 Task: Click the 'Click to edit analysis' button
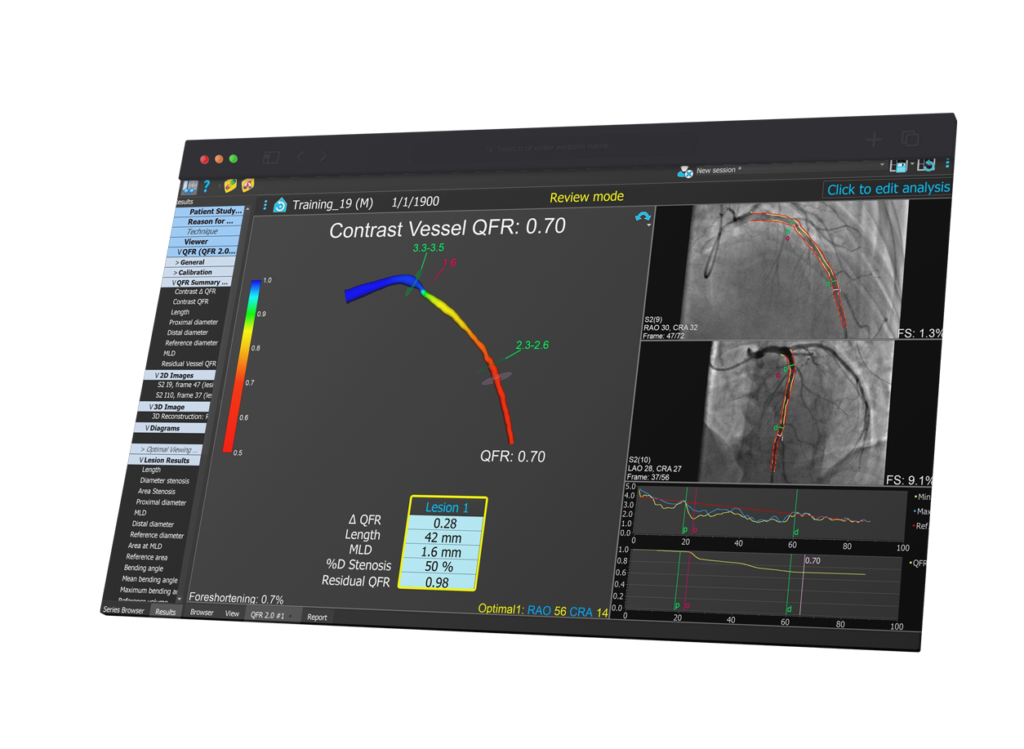[x=887, y=189]
